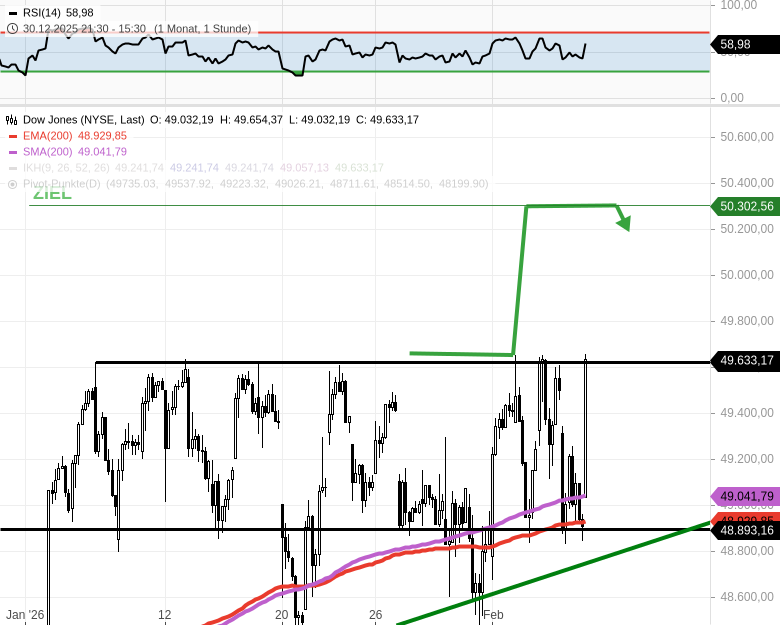Click the purple SMA(200) color swatch

point(12,152)
